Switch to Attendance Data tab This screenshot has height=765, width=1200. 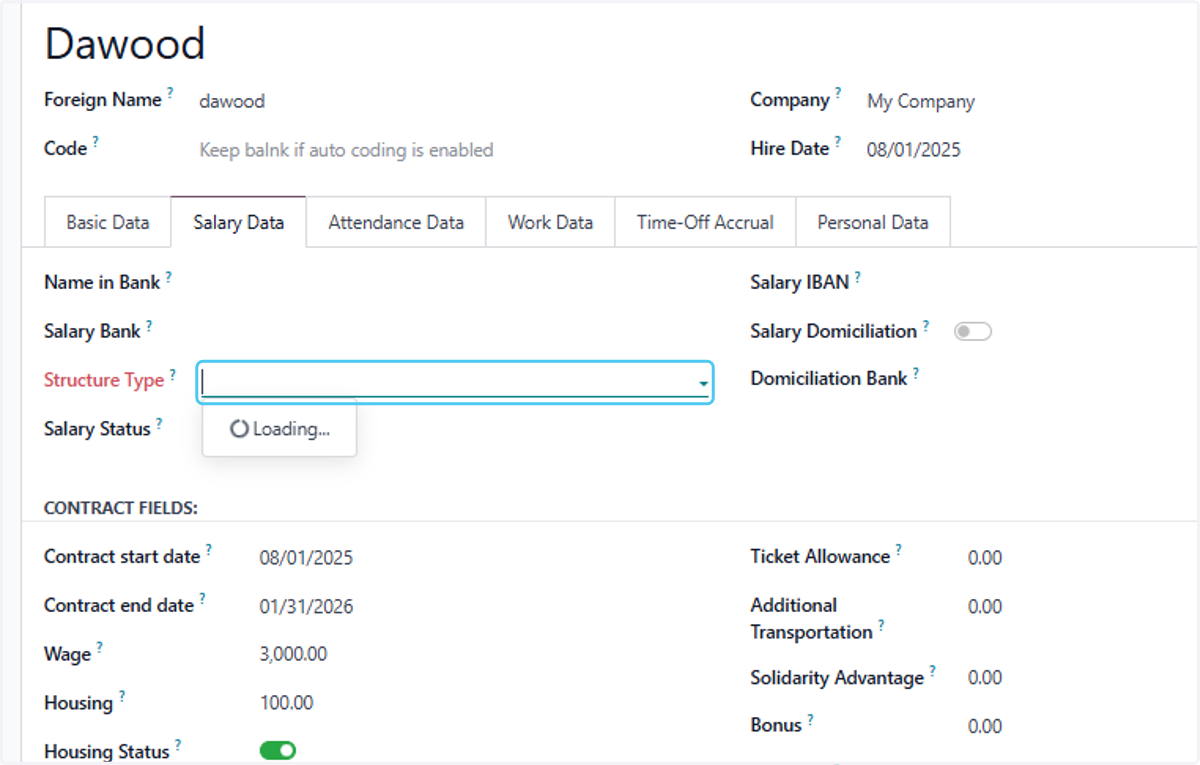pos(396,222)
